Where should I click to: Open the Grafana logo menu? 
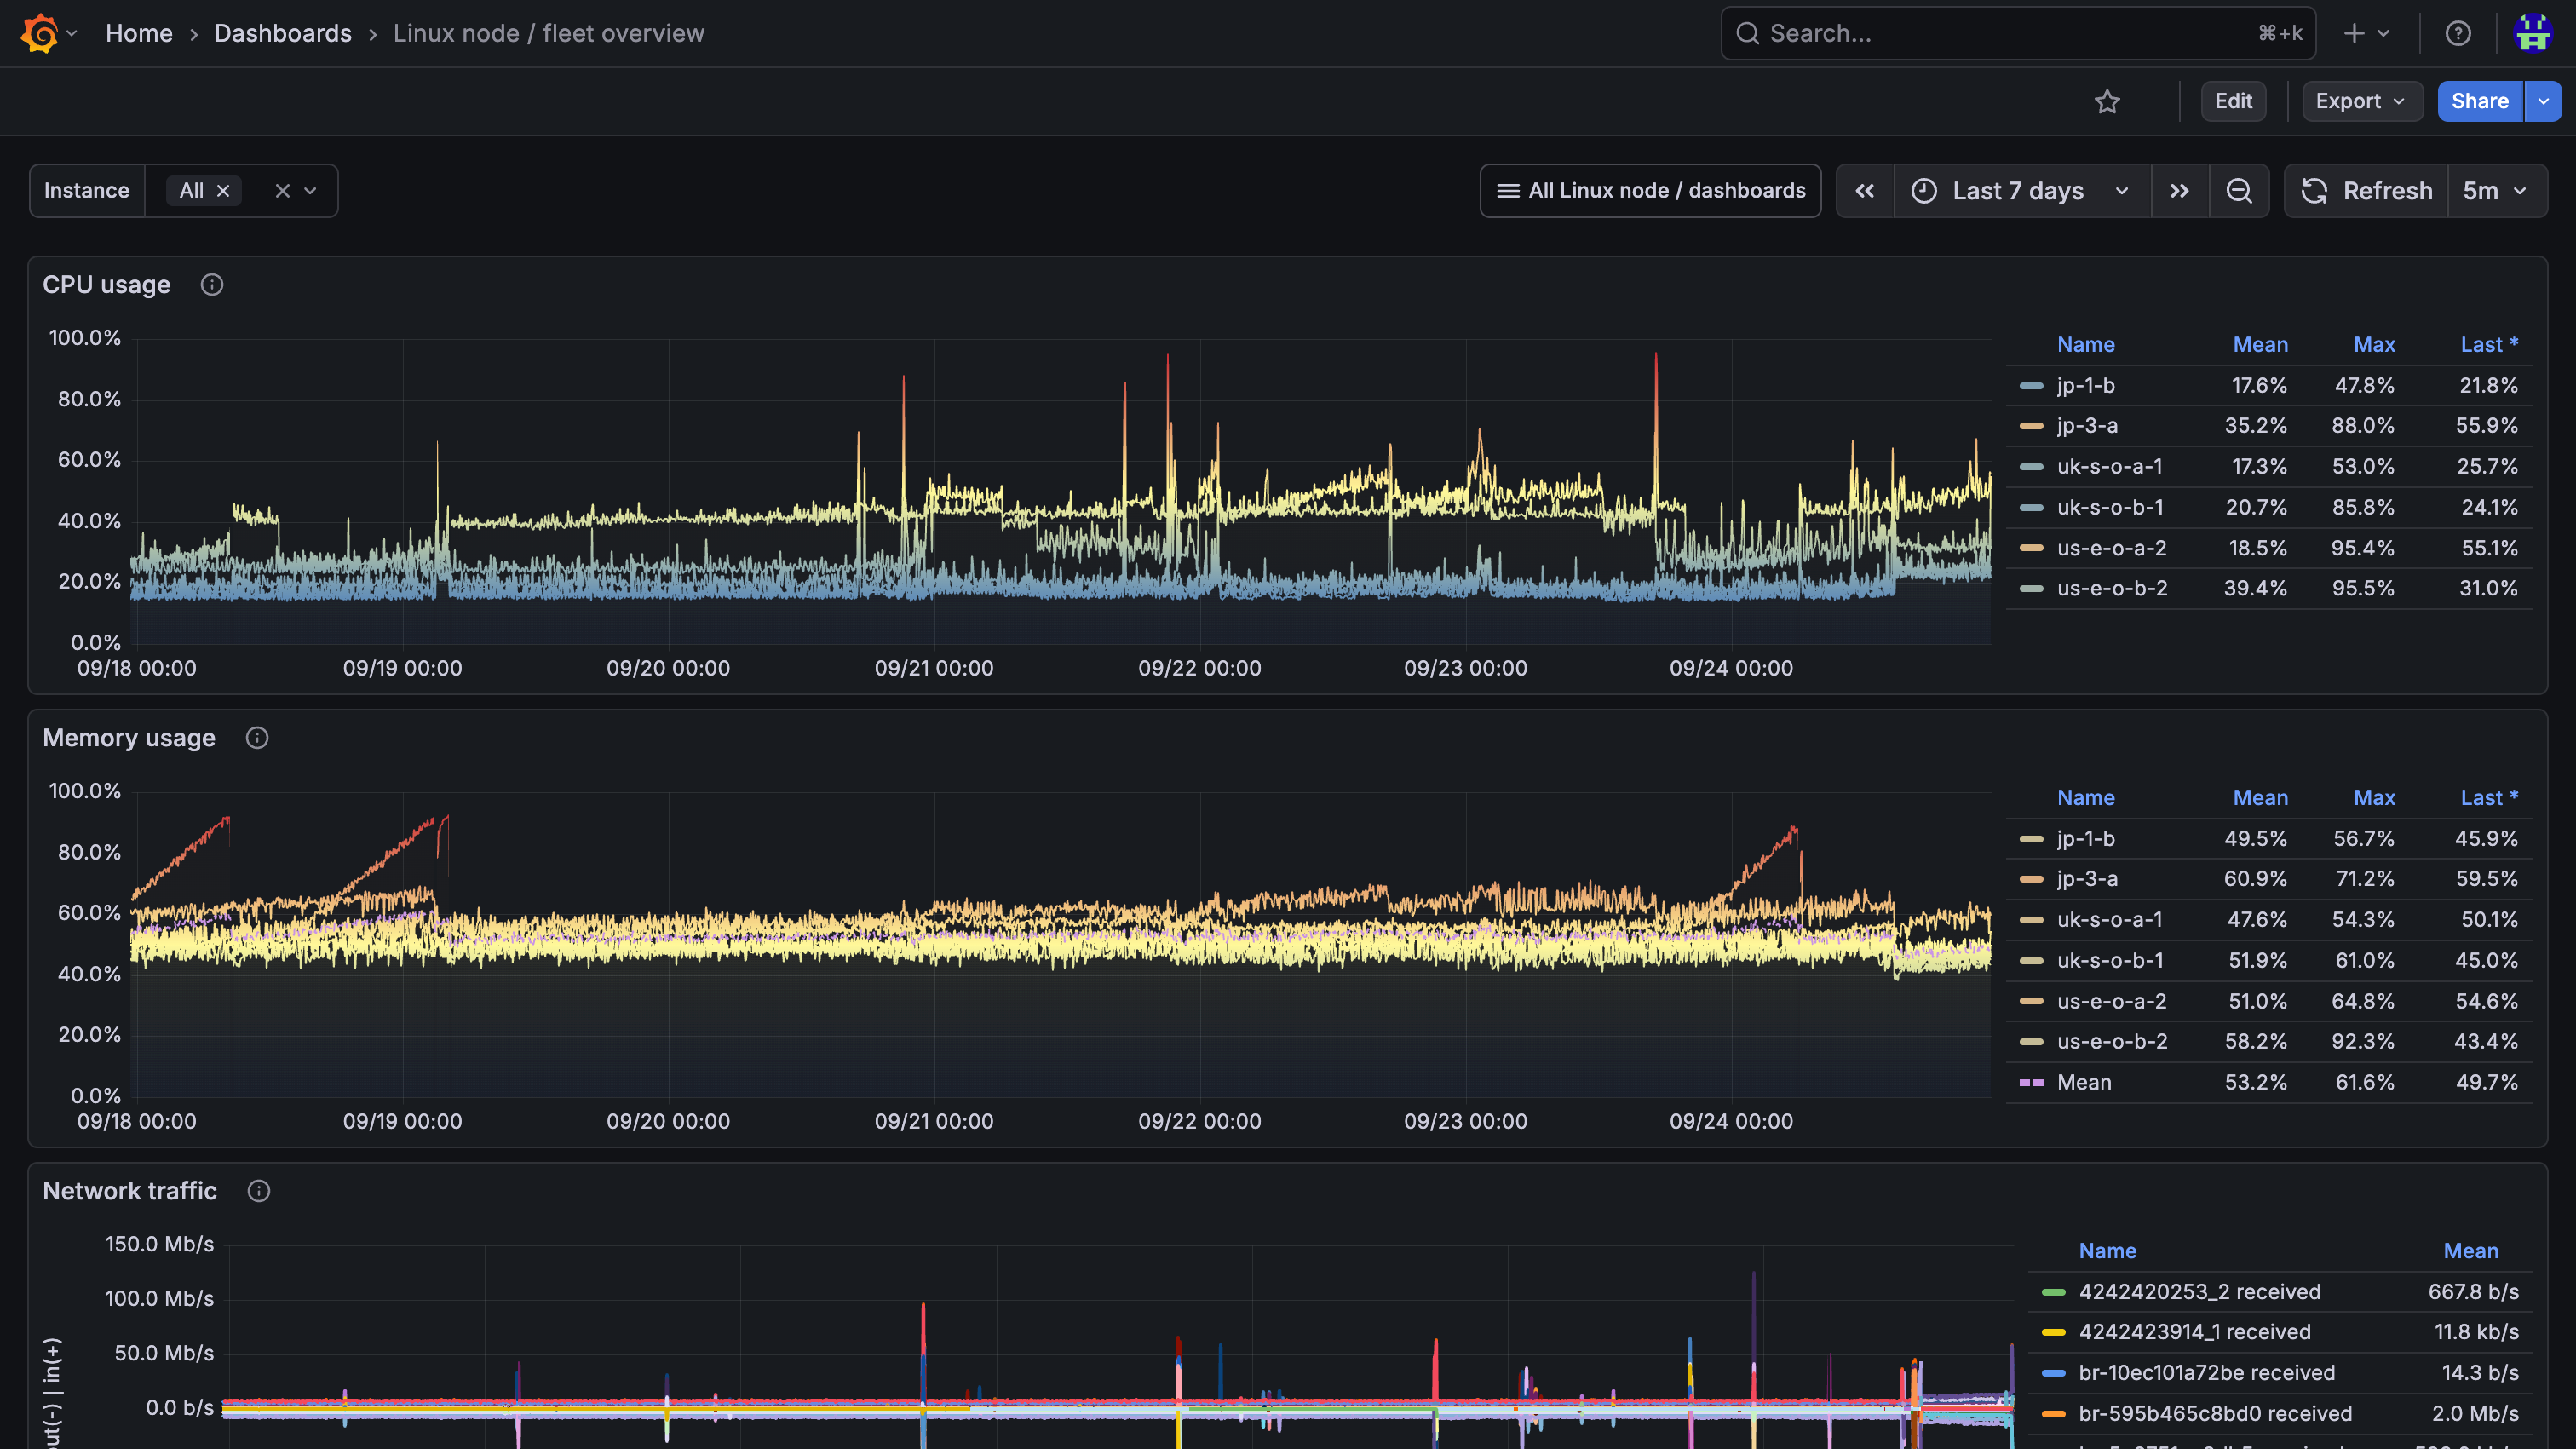48,33
